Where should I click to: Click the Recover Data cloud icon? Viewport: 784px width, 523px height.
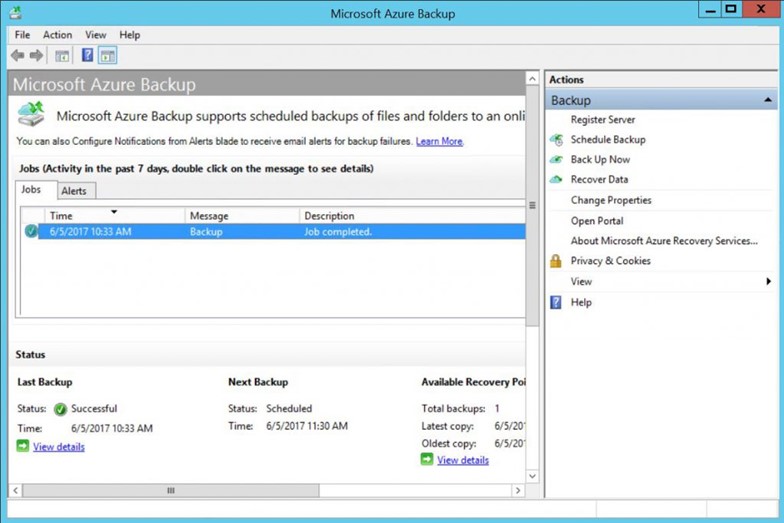pos(556,180)
